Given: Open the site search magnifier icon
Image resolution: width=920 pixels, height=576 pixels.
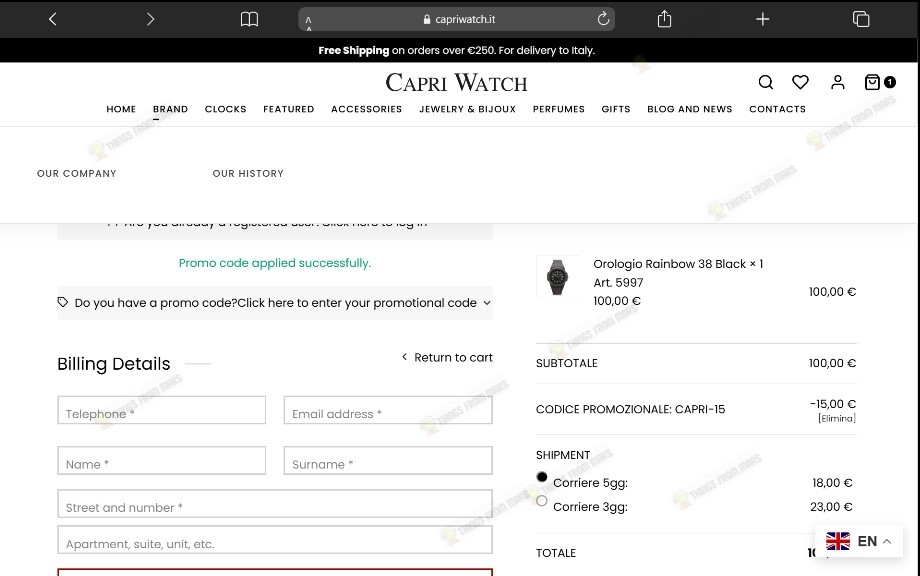Looking at the screenshot, I should (766, 82).
